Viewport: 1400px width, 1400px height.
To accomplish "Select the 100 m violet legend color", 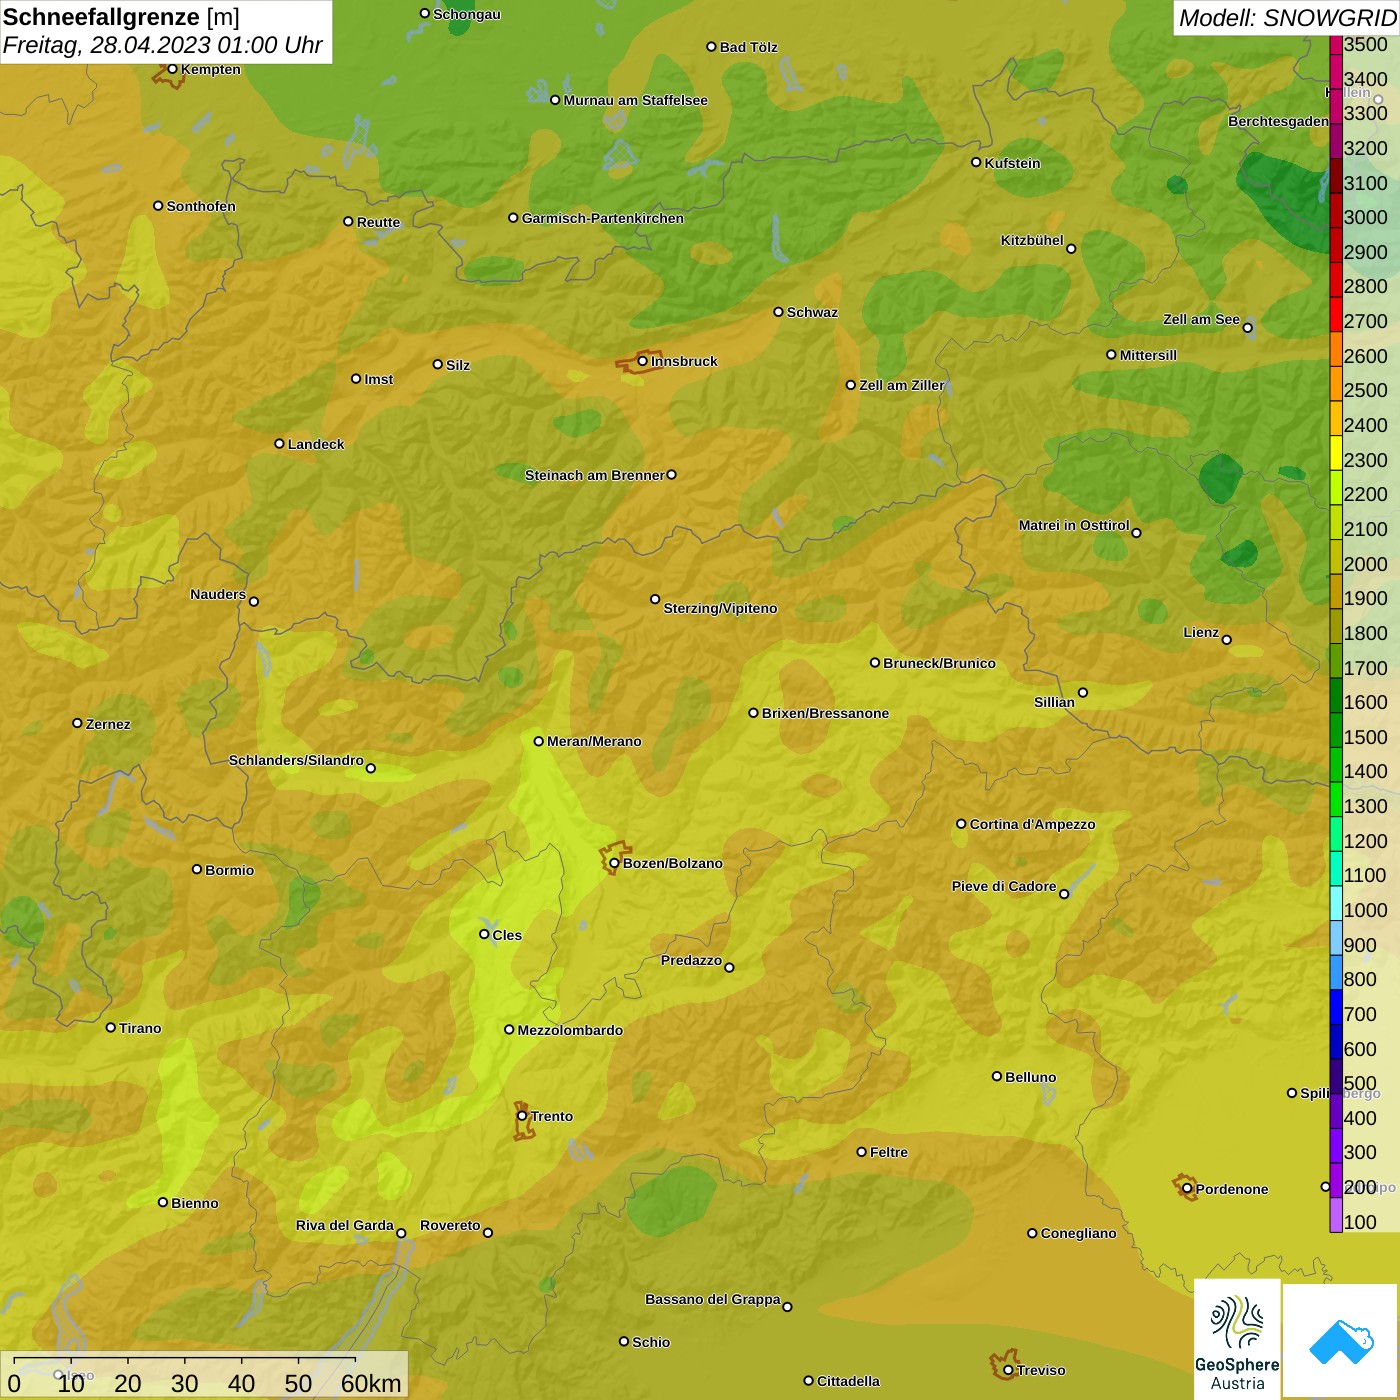I will click(x=1336, y=1215).
